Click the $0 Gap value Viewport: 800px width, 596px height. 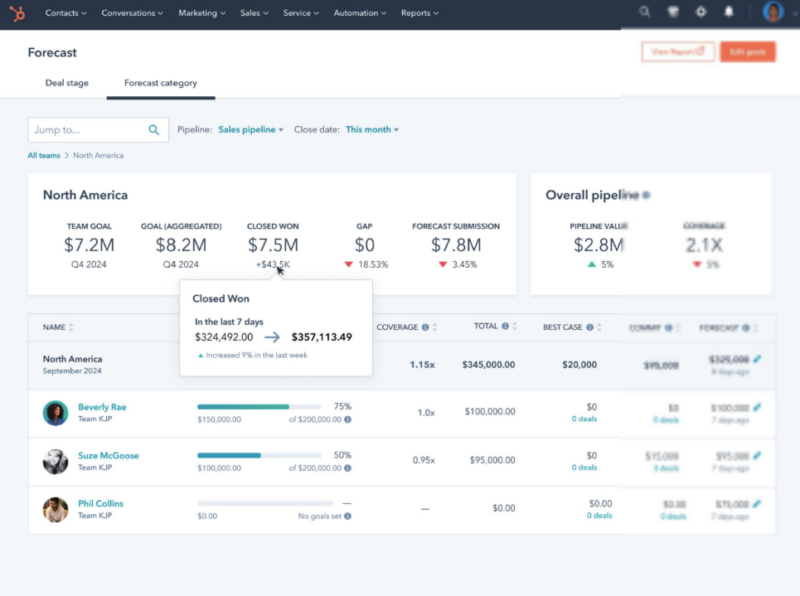(x=364, y=245)
